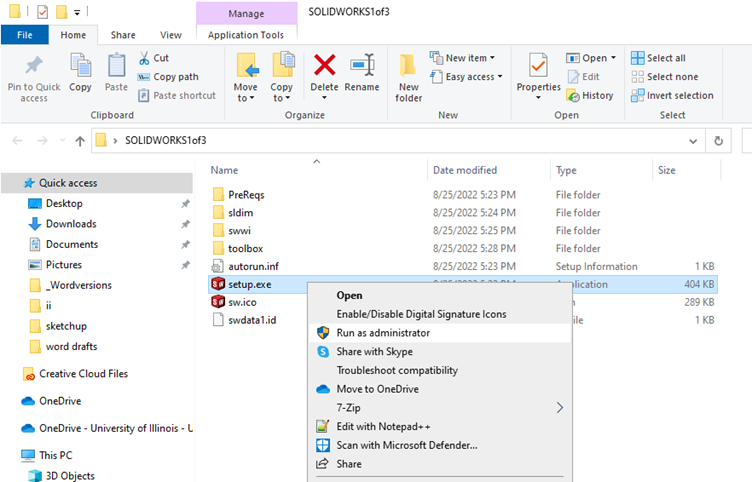Click SOLIDWORKS1of3 in address bar
This screenshot has height=482, width=752.
click(165, 141)
